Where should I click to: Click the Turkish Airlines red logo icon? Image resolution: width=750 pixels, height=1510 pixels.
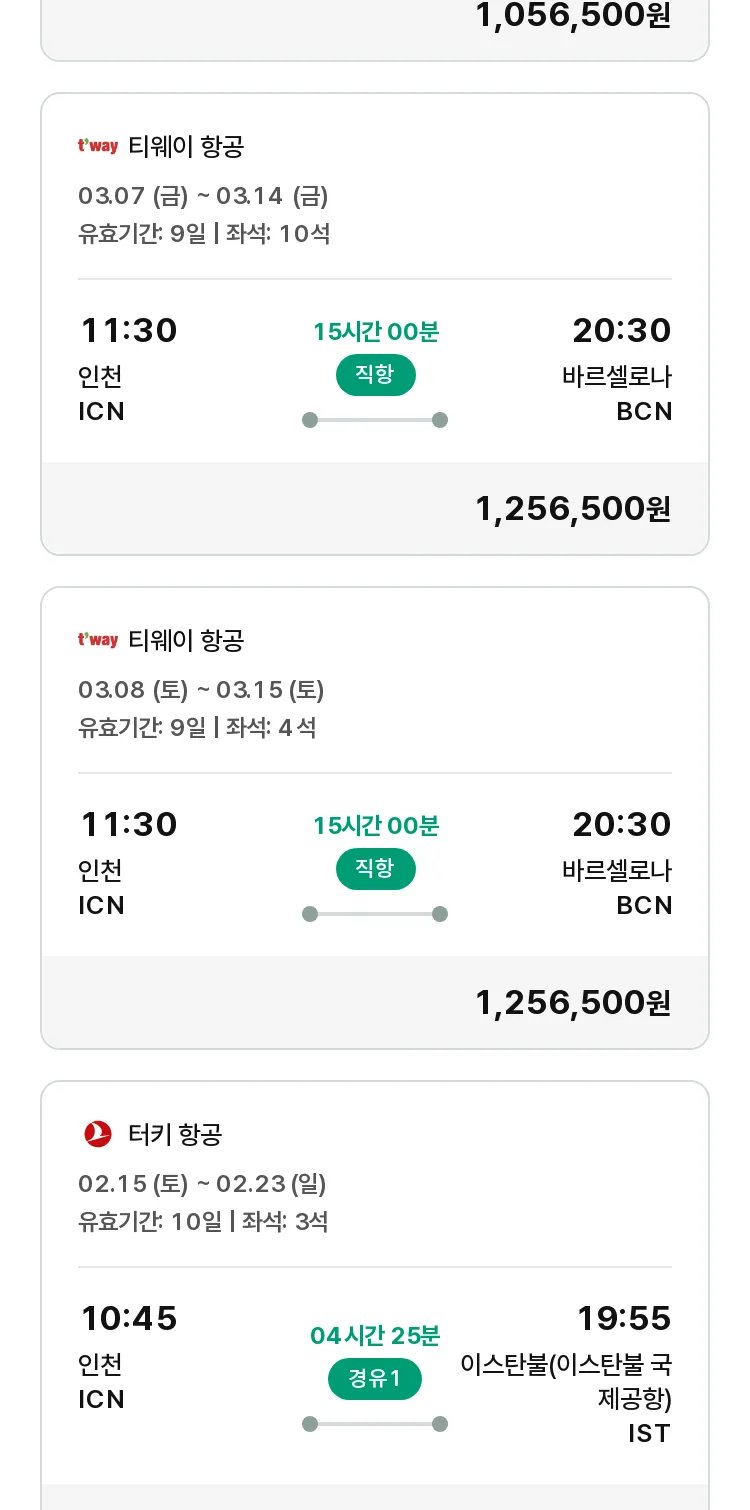(x=98, y=1134)
